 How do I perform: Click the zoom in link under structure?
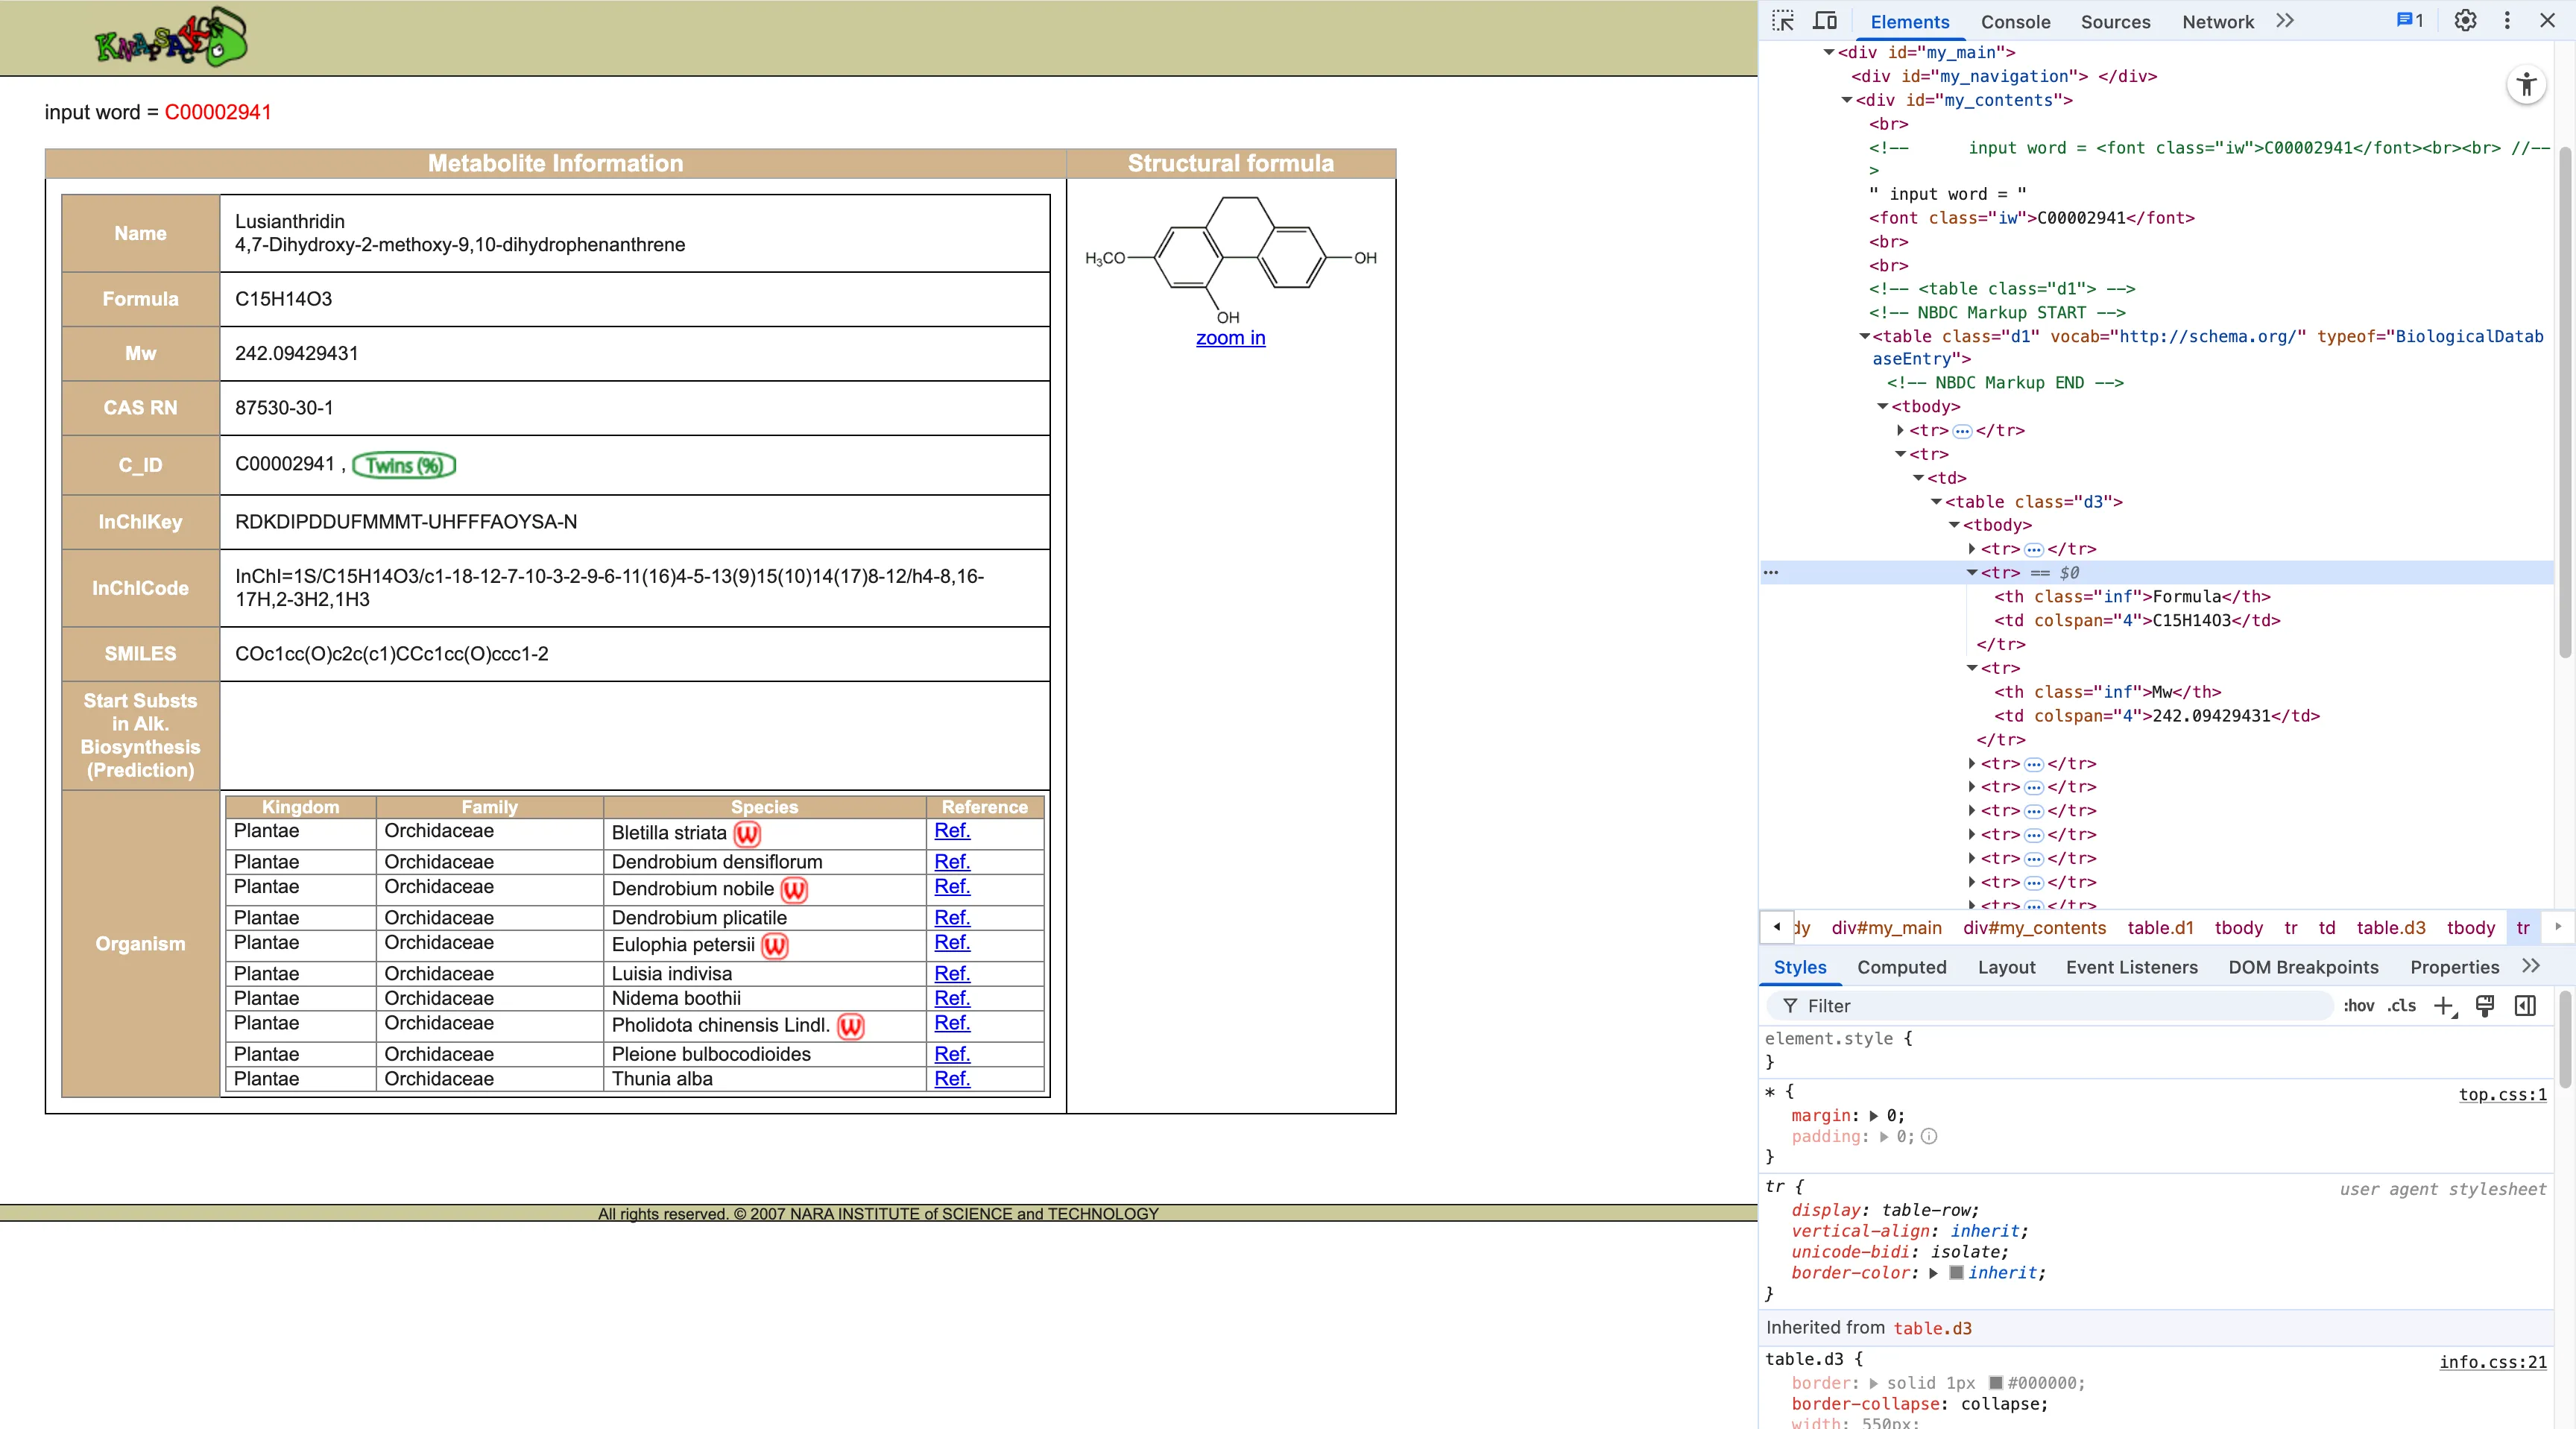[x=1230, y=338]
